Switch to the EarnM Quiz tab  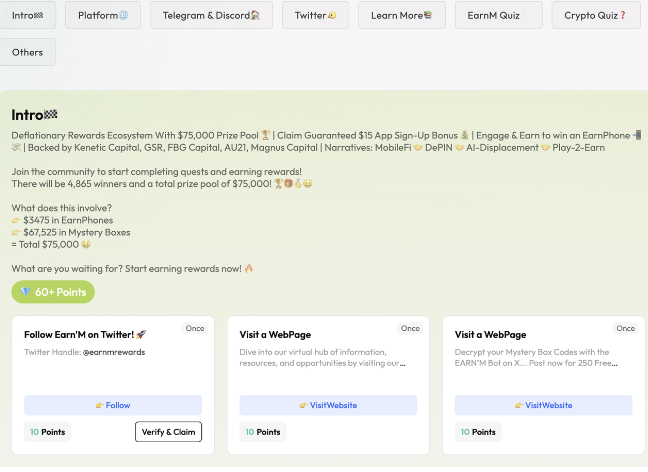498,15
